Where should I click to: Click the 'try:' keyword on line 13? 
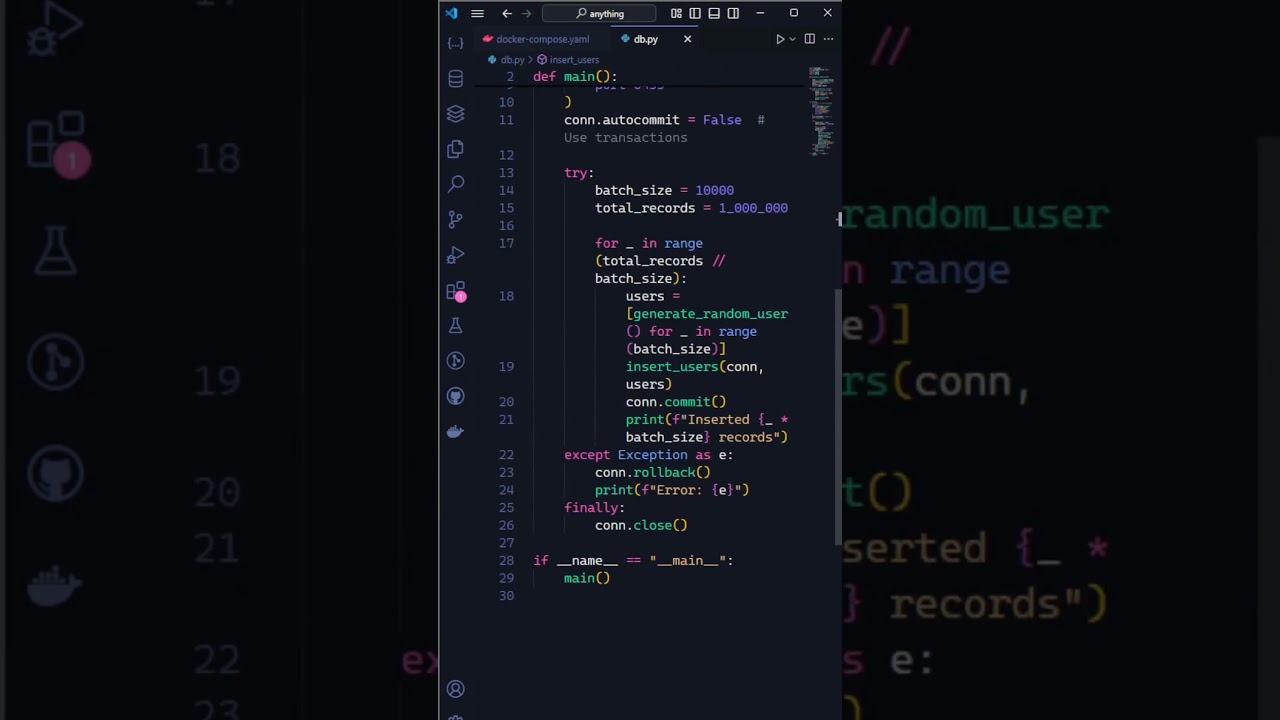click(x=579, y=173)
